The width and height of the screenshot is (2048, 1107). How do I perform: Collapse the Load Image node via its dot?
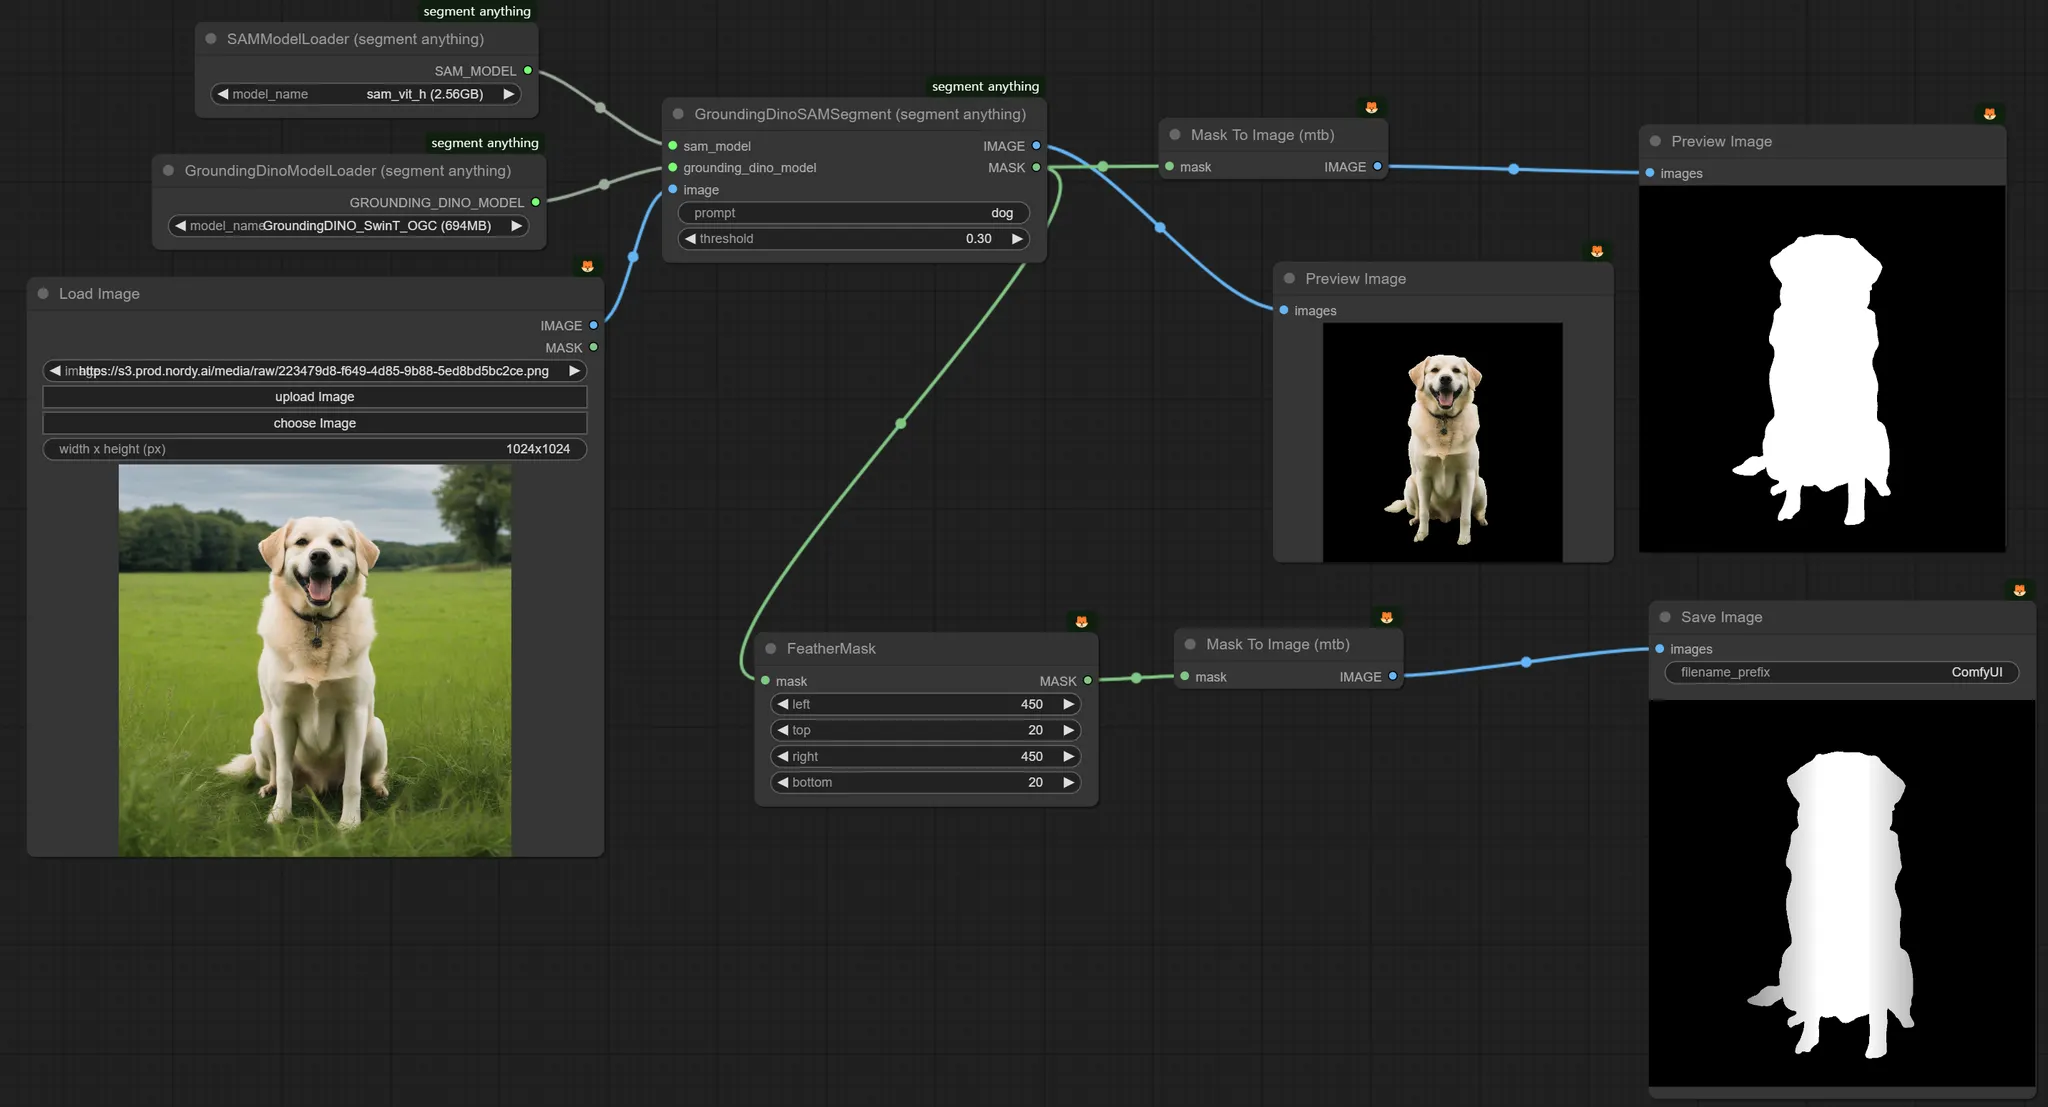[43, 294]
